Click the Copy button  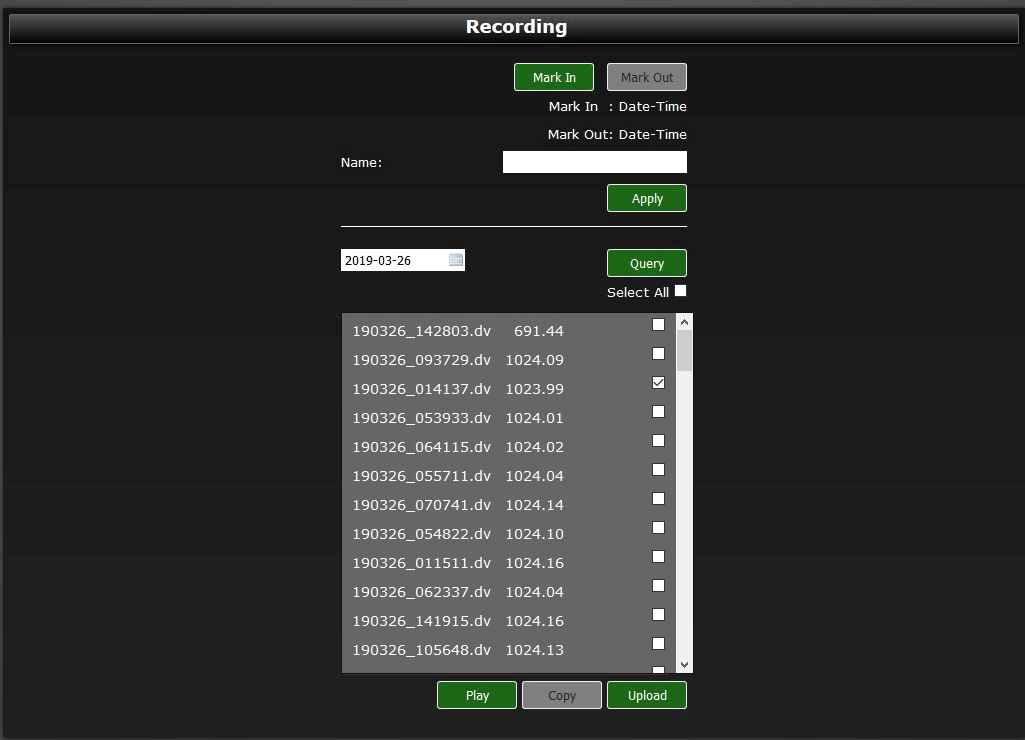pos(562,695)
